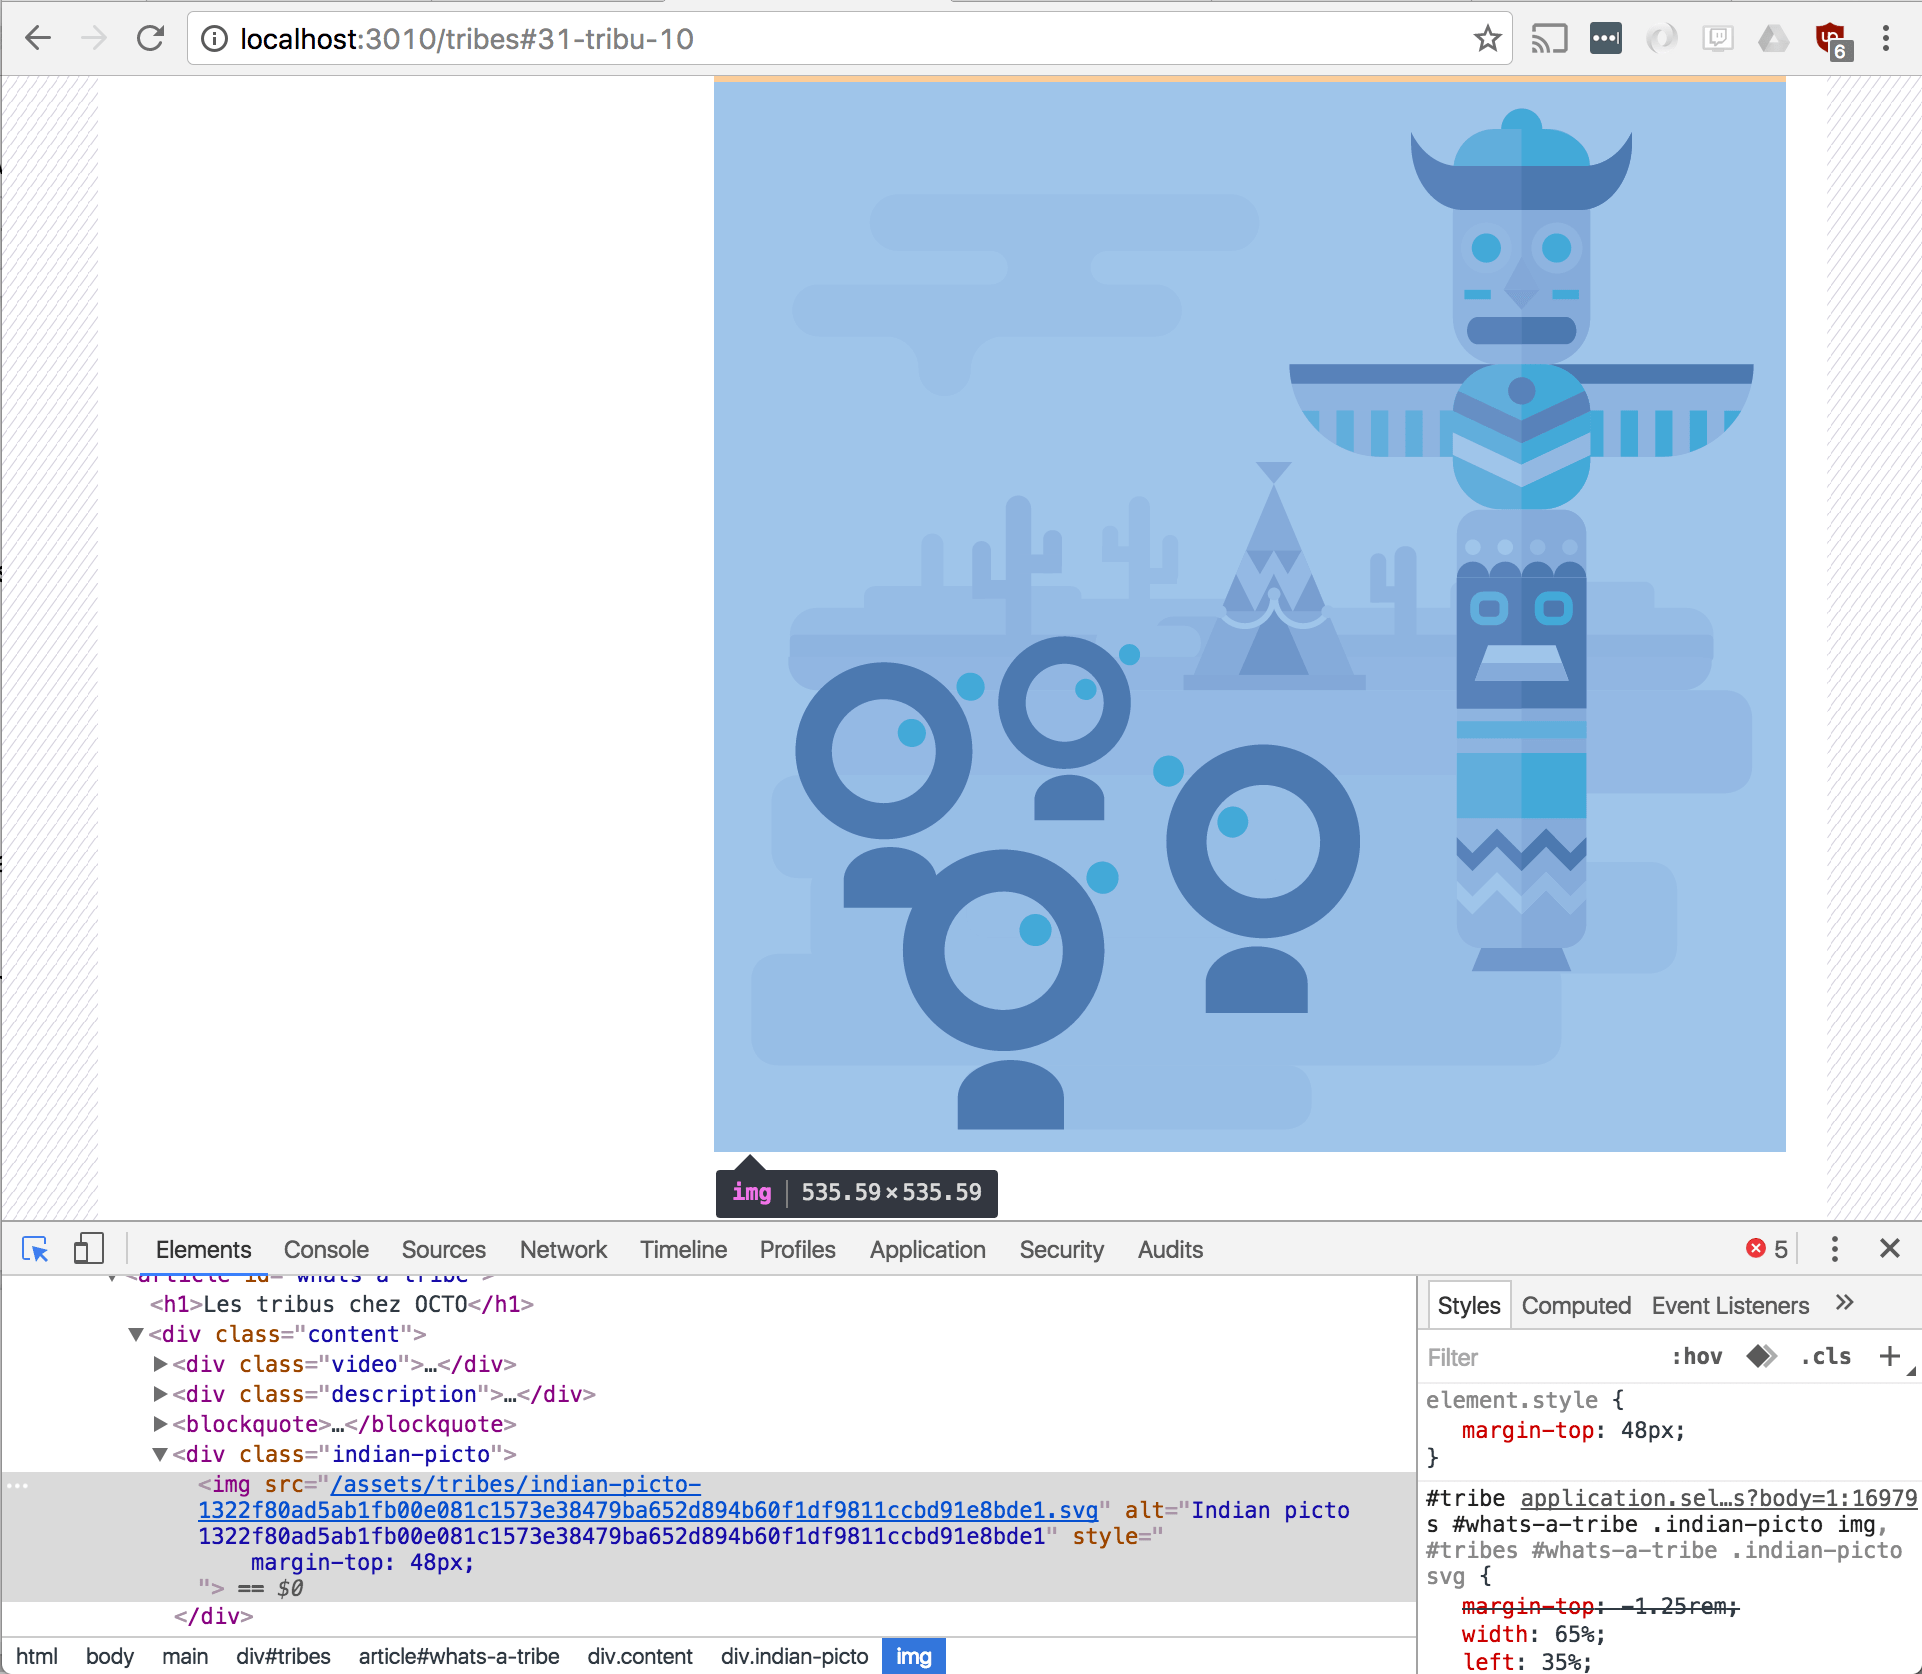Switch to the Console tab
The height and width of the screenshot is (1674, 1922).
pyautogui.click(x=326, y=1250)
